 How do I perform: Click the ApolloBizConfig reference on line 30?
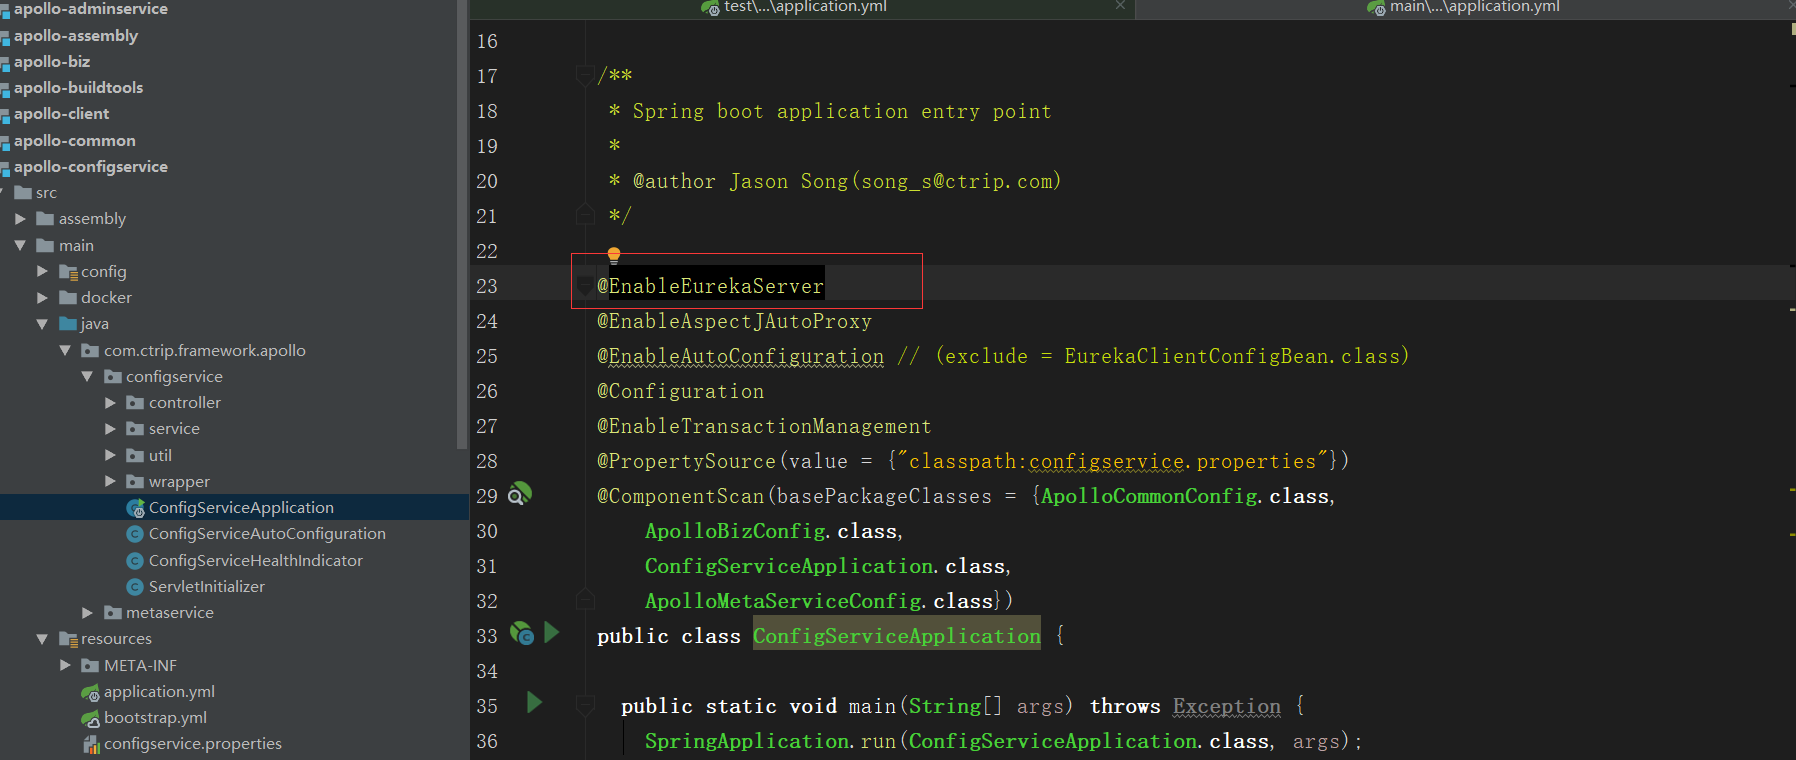[736, 531]
